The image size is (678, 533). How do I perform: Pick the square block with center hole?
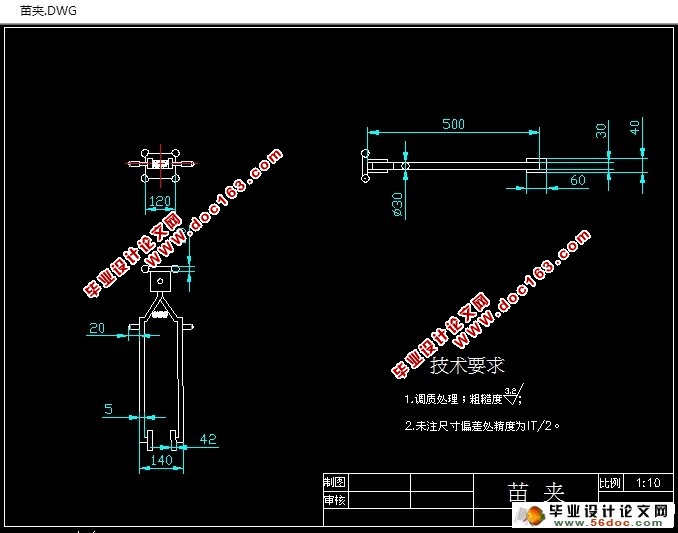[160, 281]
